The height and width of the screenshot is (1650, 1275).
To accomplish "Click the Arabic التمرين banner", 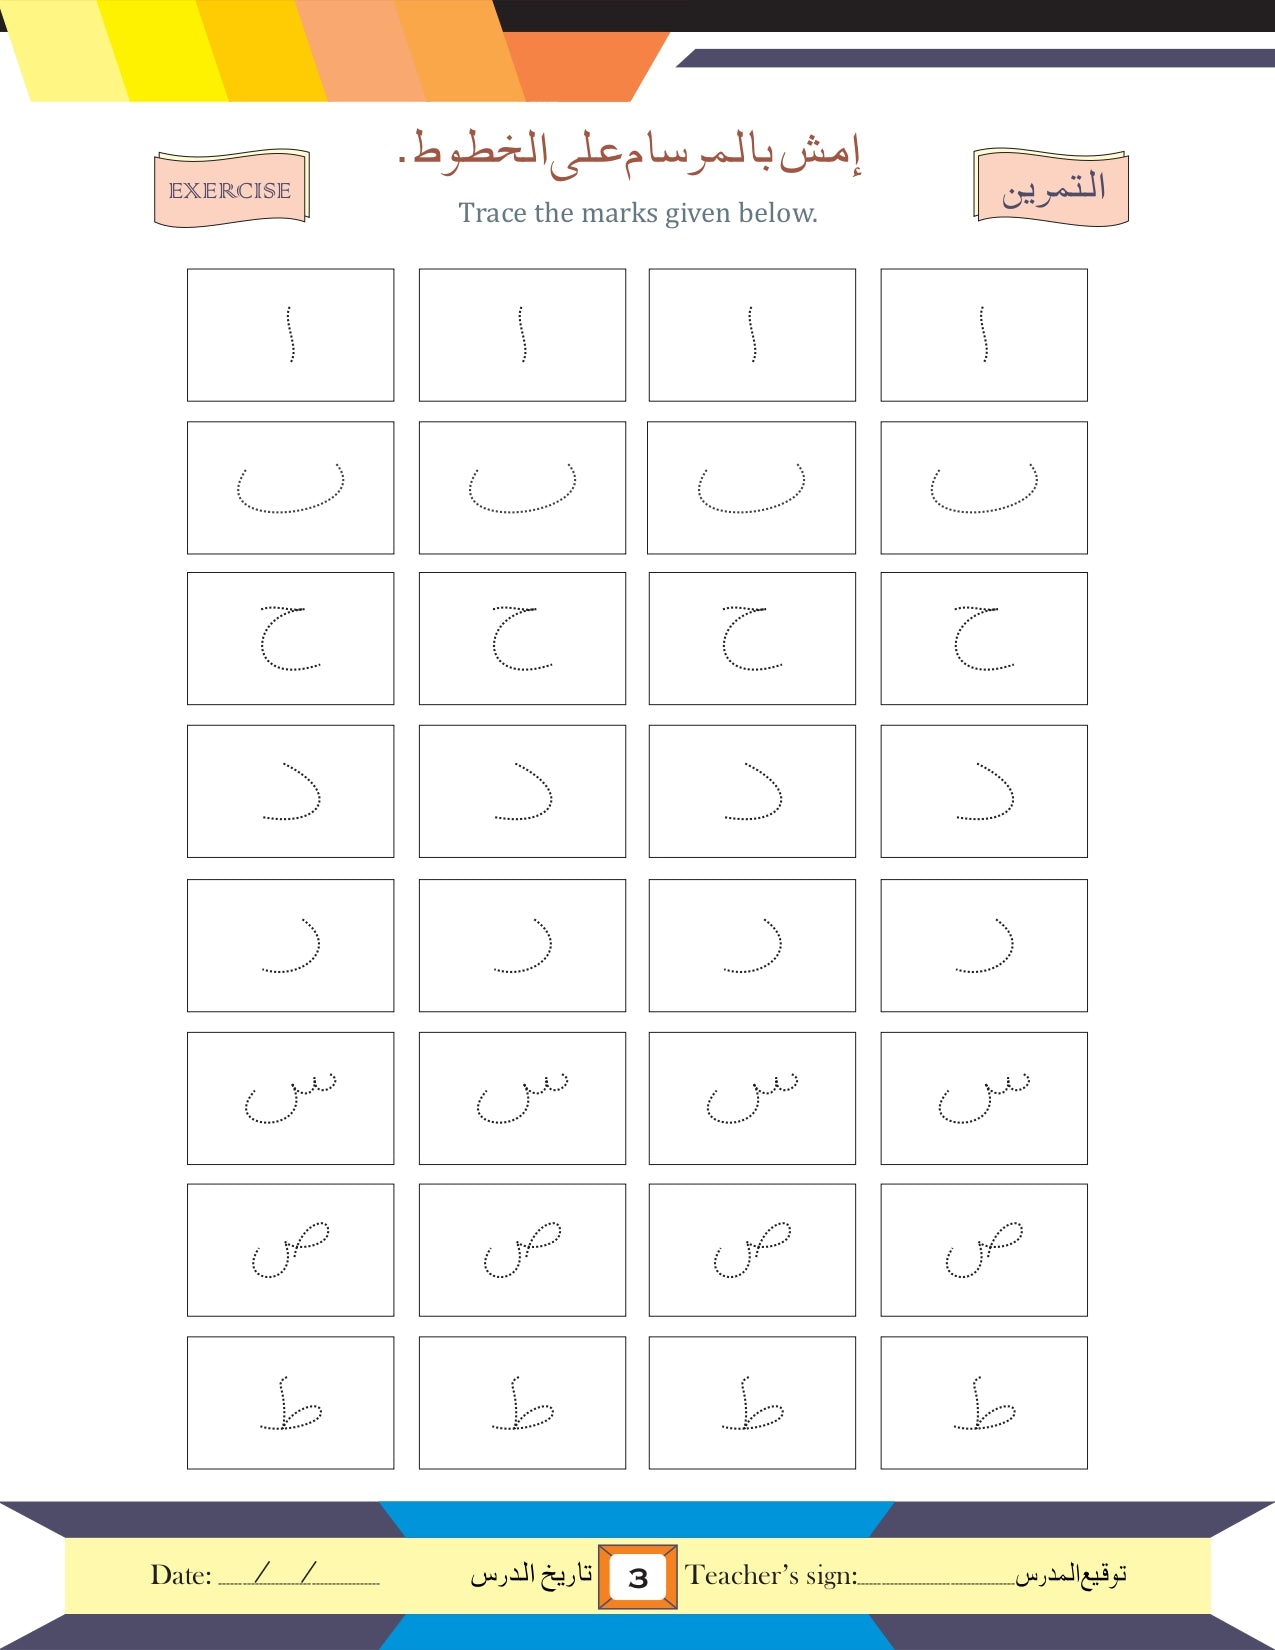I will 1052,188.
